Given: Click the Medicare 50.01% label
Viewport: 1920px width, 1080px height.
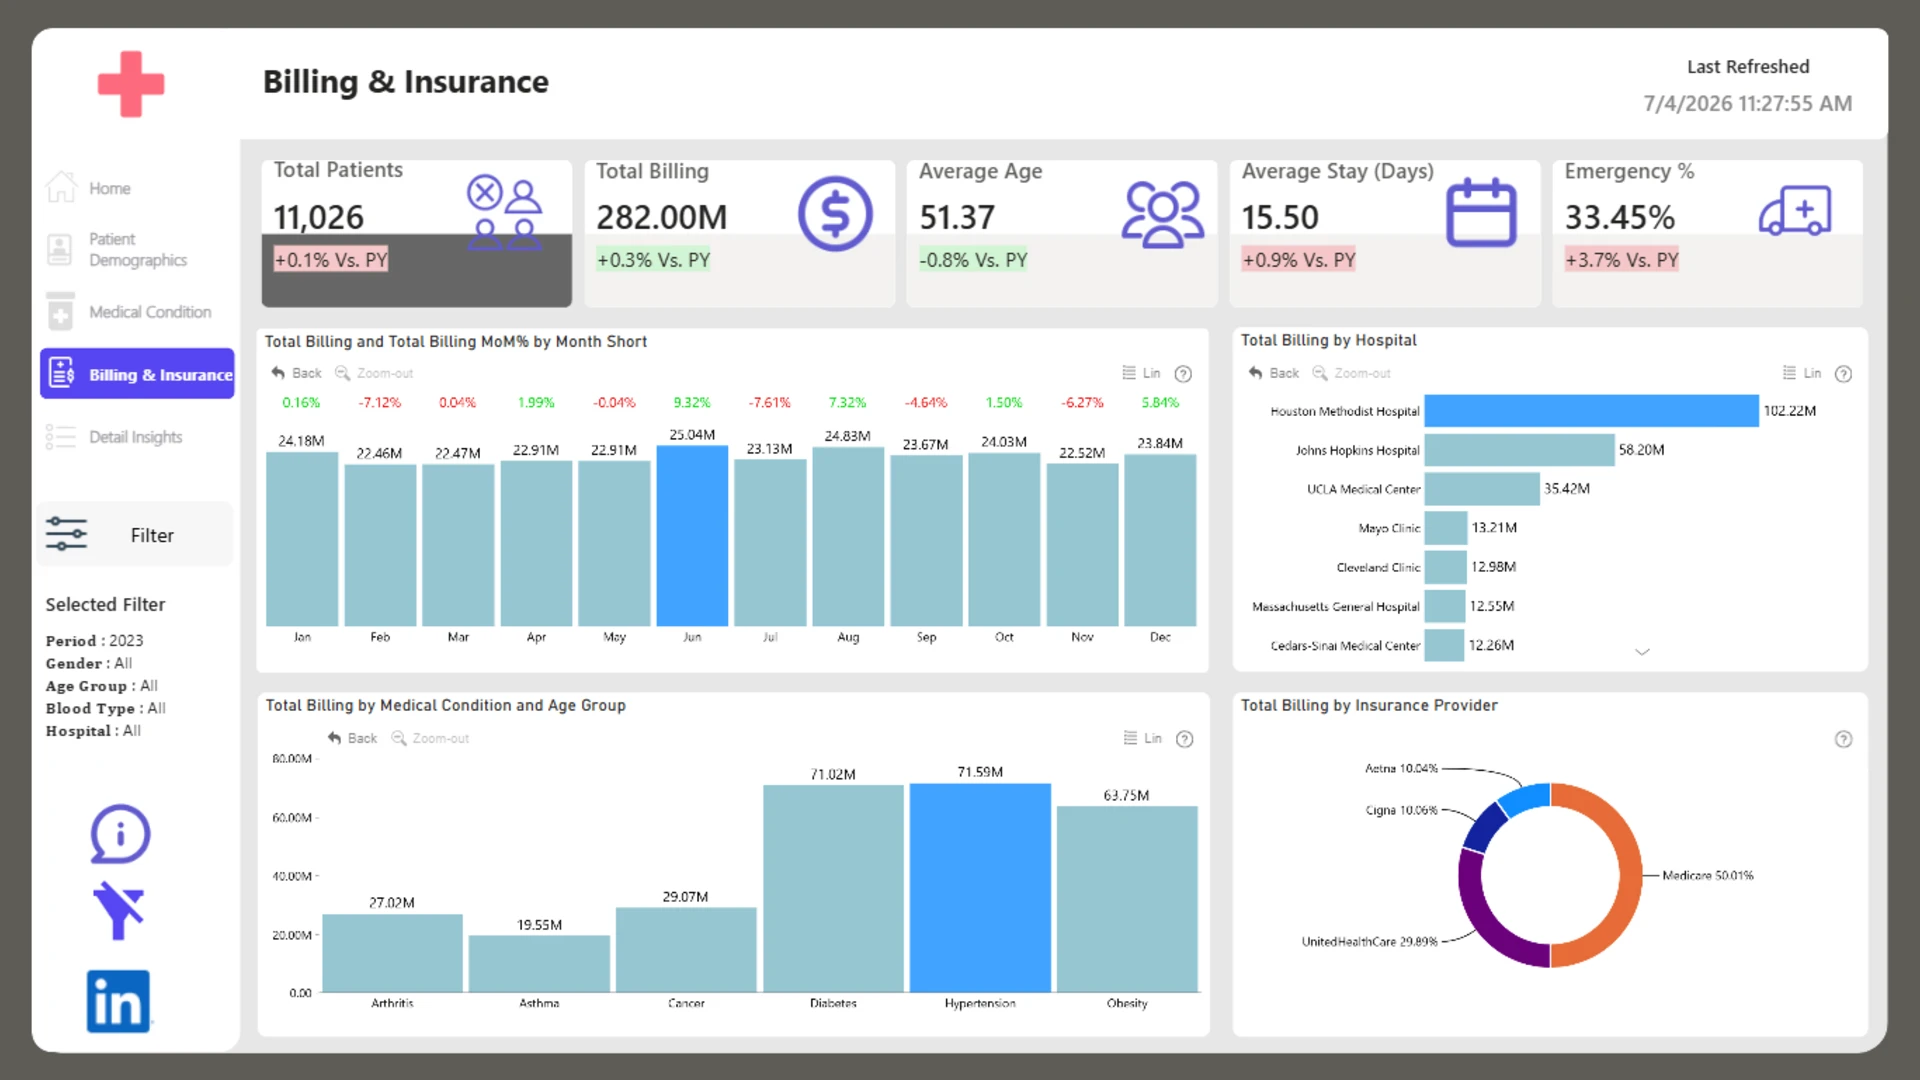Looking at the screenshot, I should tap(1708, 875).
